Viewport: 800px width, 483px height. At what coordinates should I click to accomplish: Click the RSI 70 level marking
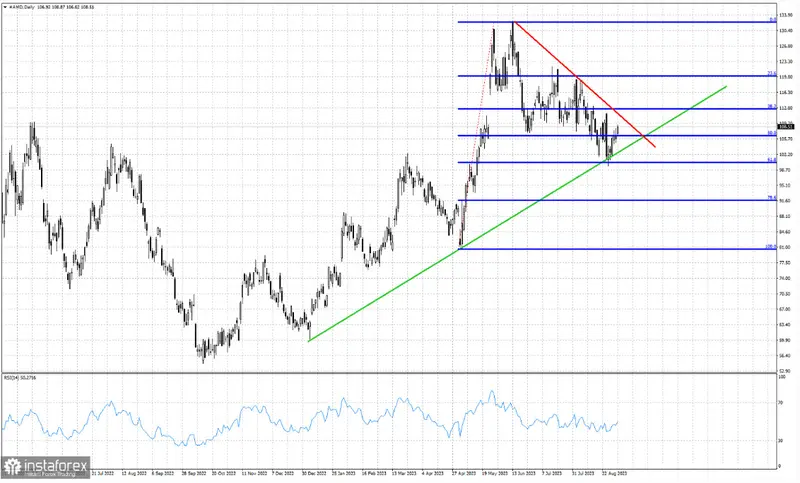coord(782,401)
